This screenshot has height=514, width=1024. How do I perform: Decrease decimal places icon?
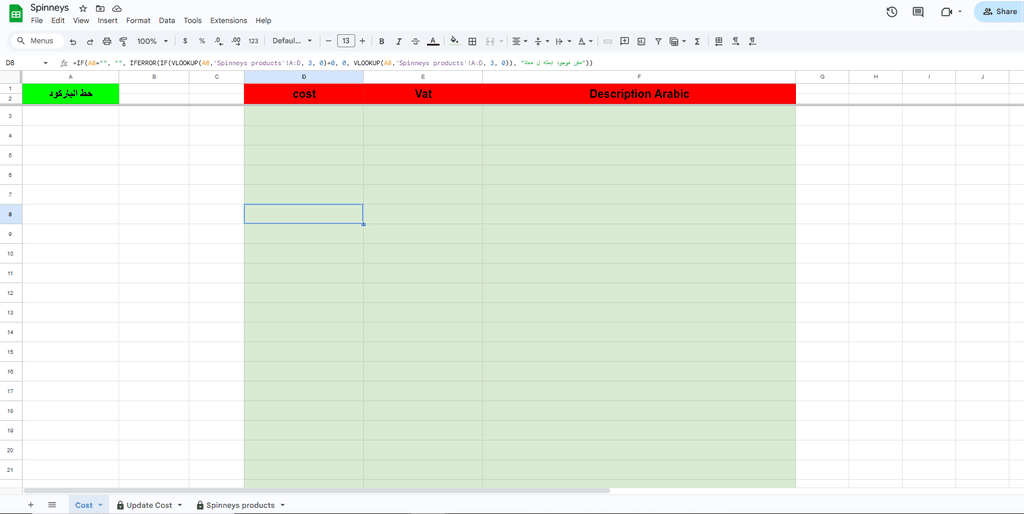coord(219,41)
